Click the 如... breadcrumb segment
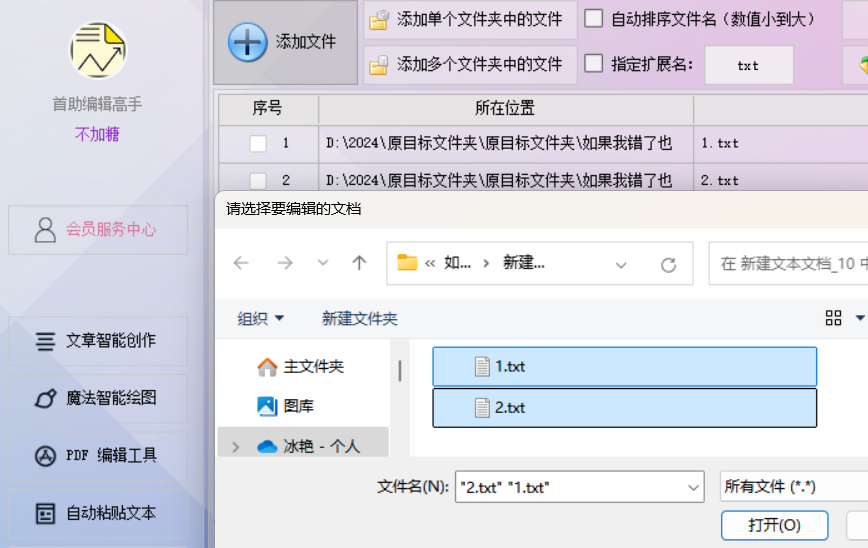868x548 pixels. 457,263
